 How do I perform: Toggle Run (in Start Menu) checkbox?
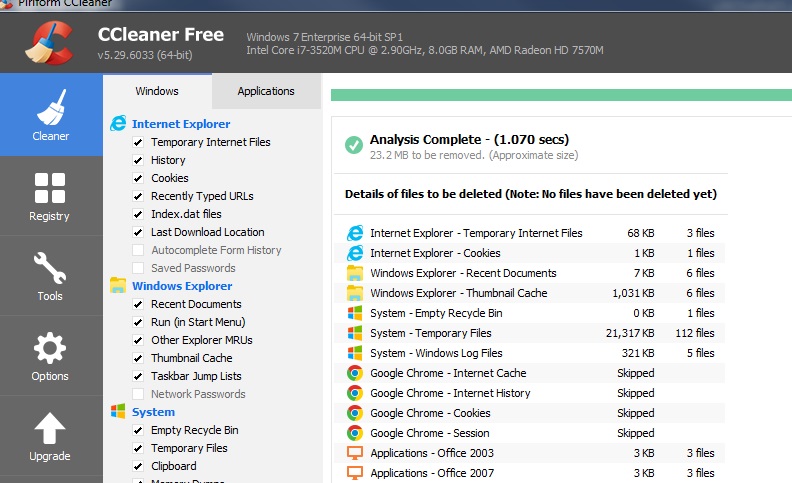(x=138, y=322)
